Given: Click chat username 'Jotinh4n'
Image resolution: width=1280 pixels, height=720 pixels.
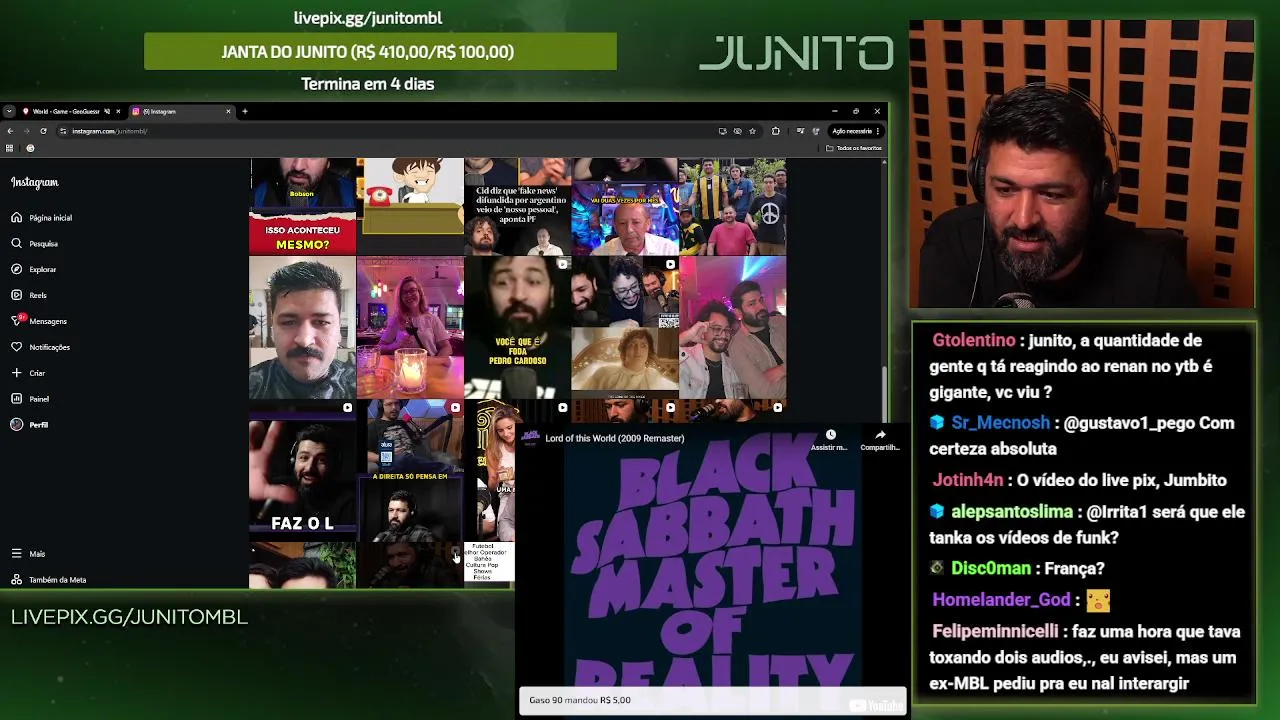Looking at the screenshot, I should point(968,480).
